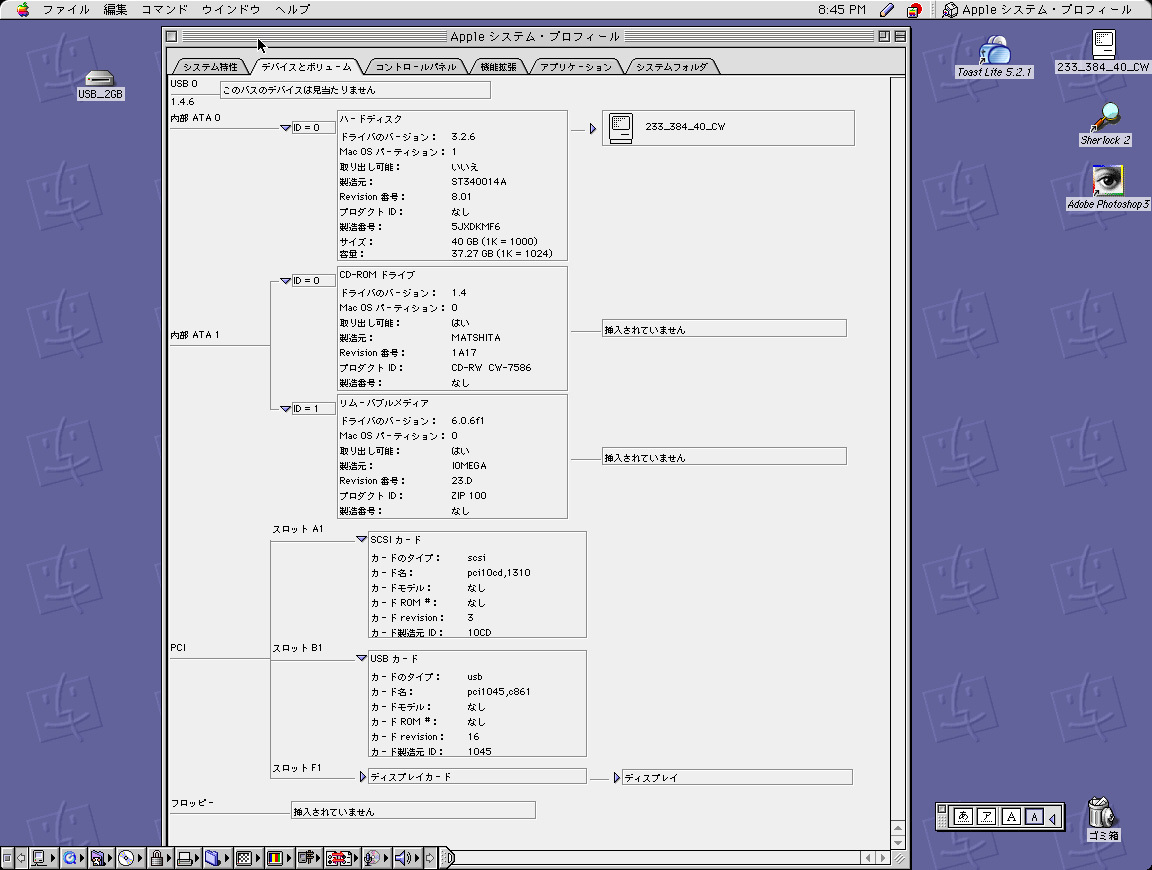The height and width of the screenshot is (870, 1152).
Task: Open the QuickTime control strip module
Action: click(x=71, y=858)
